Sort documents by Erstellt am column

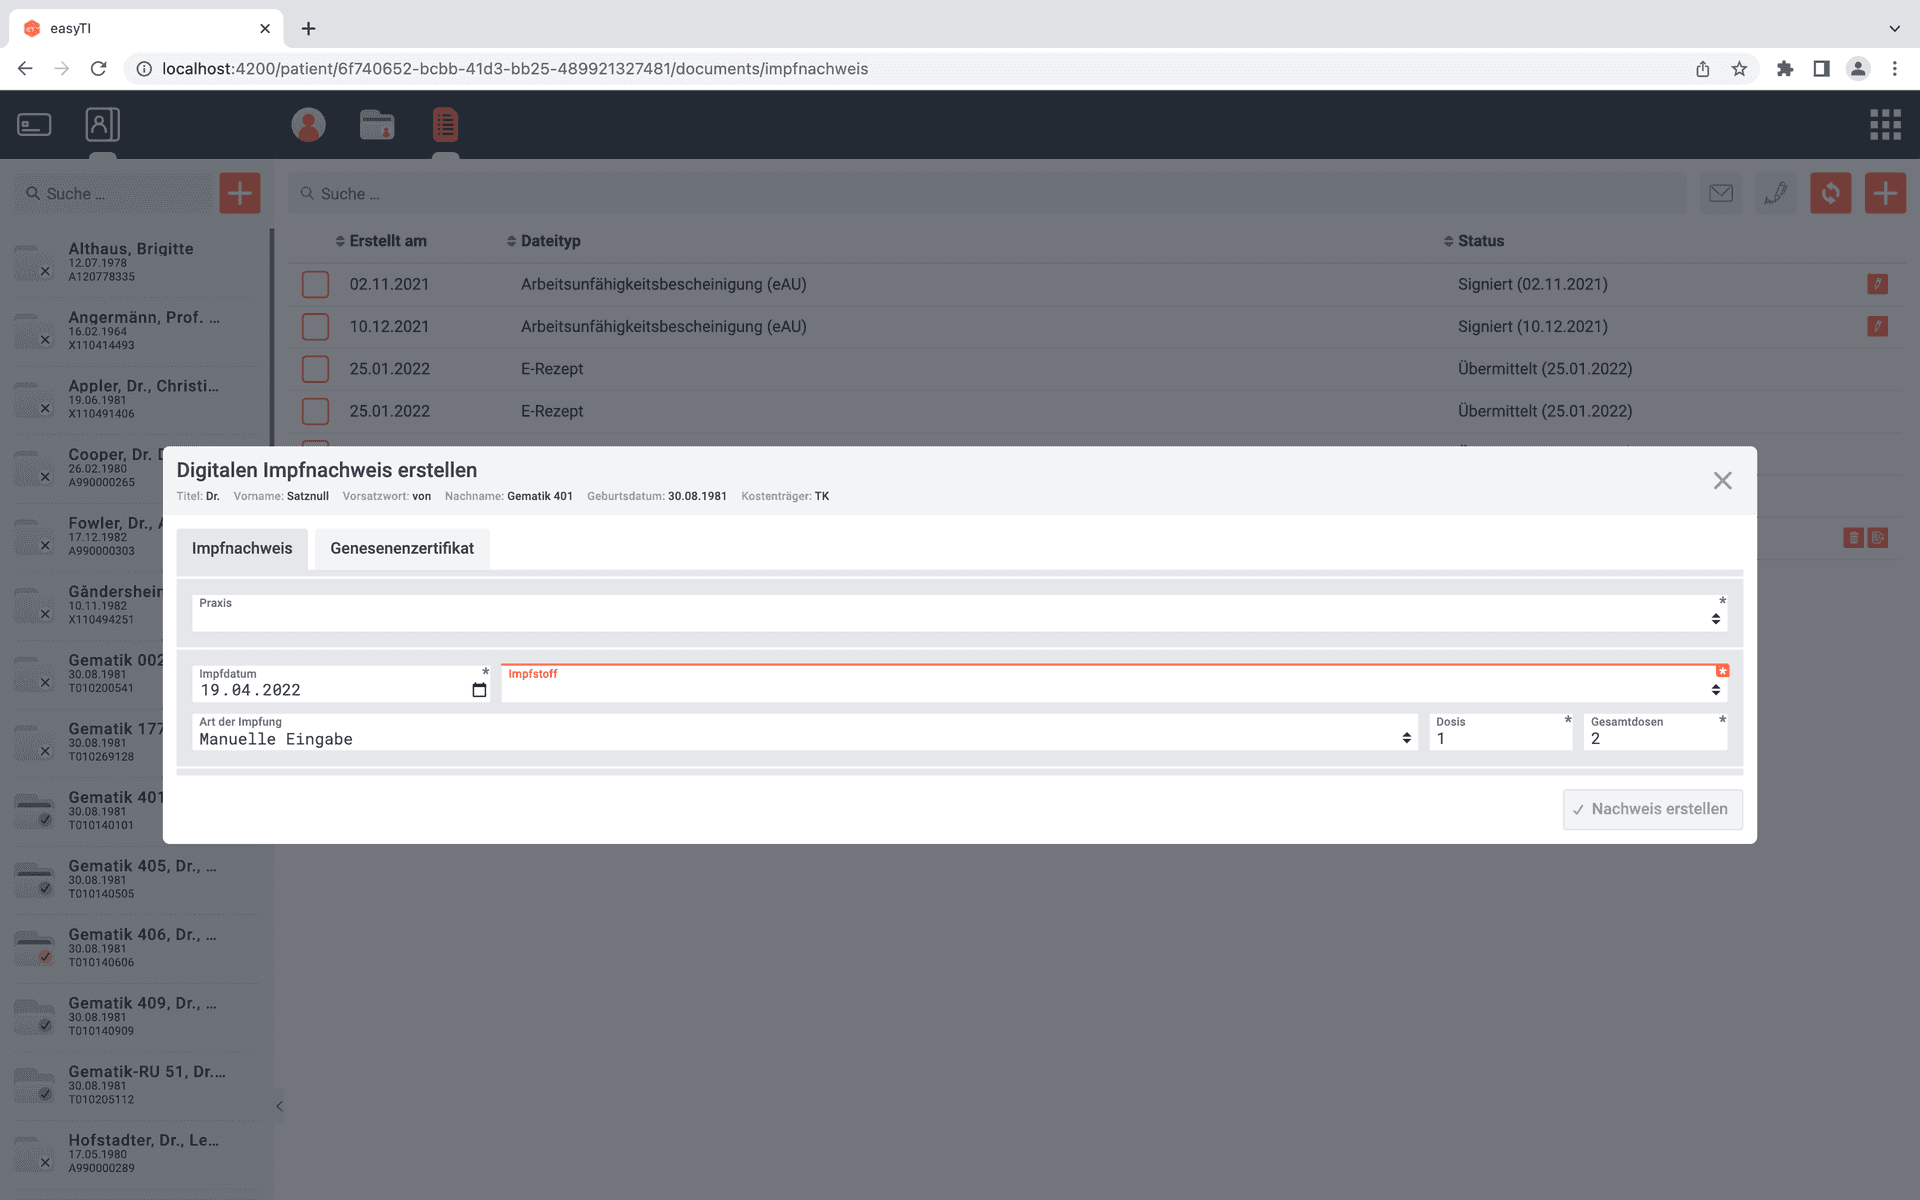coord(387,241)
